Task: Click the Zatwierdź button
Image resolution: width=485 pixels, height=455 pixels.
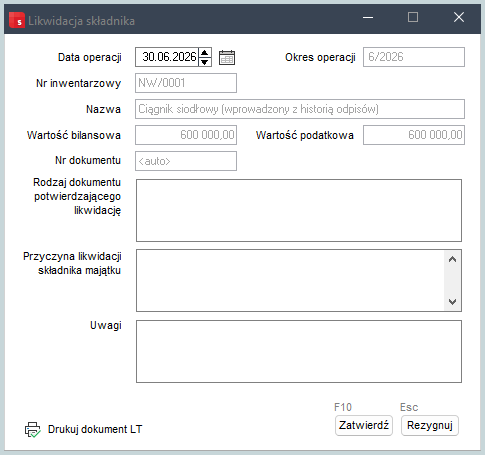Action: (x=364, y=425)
